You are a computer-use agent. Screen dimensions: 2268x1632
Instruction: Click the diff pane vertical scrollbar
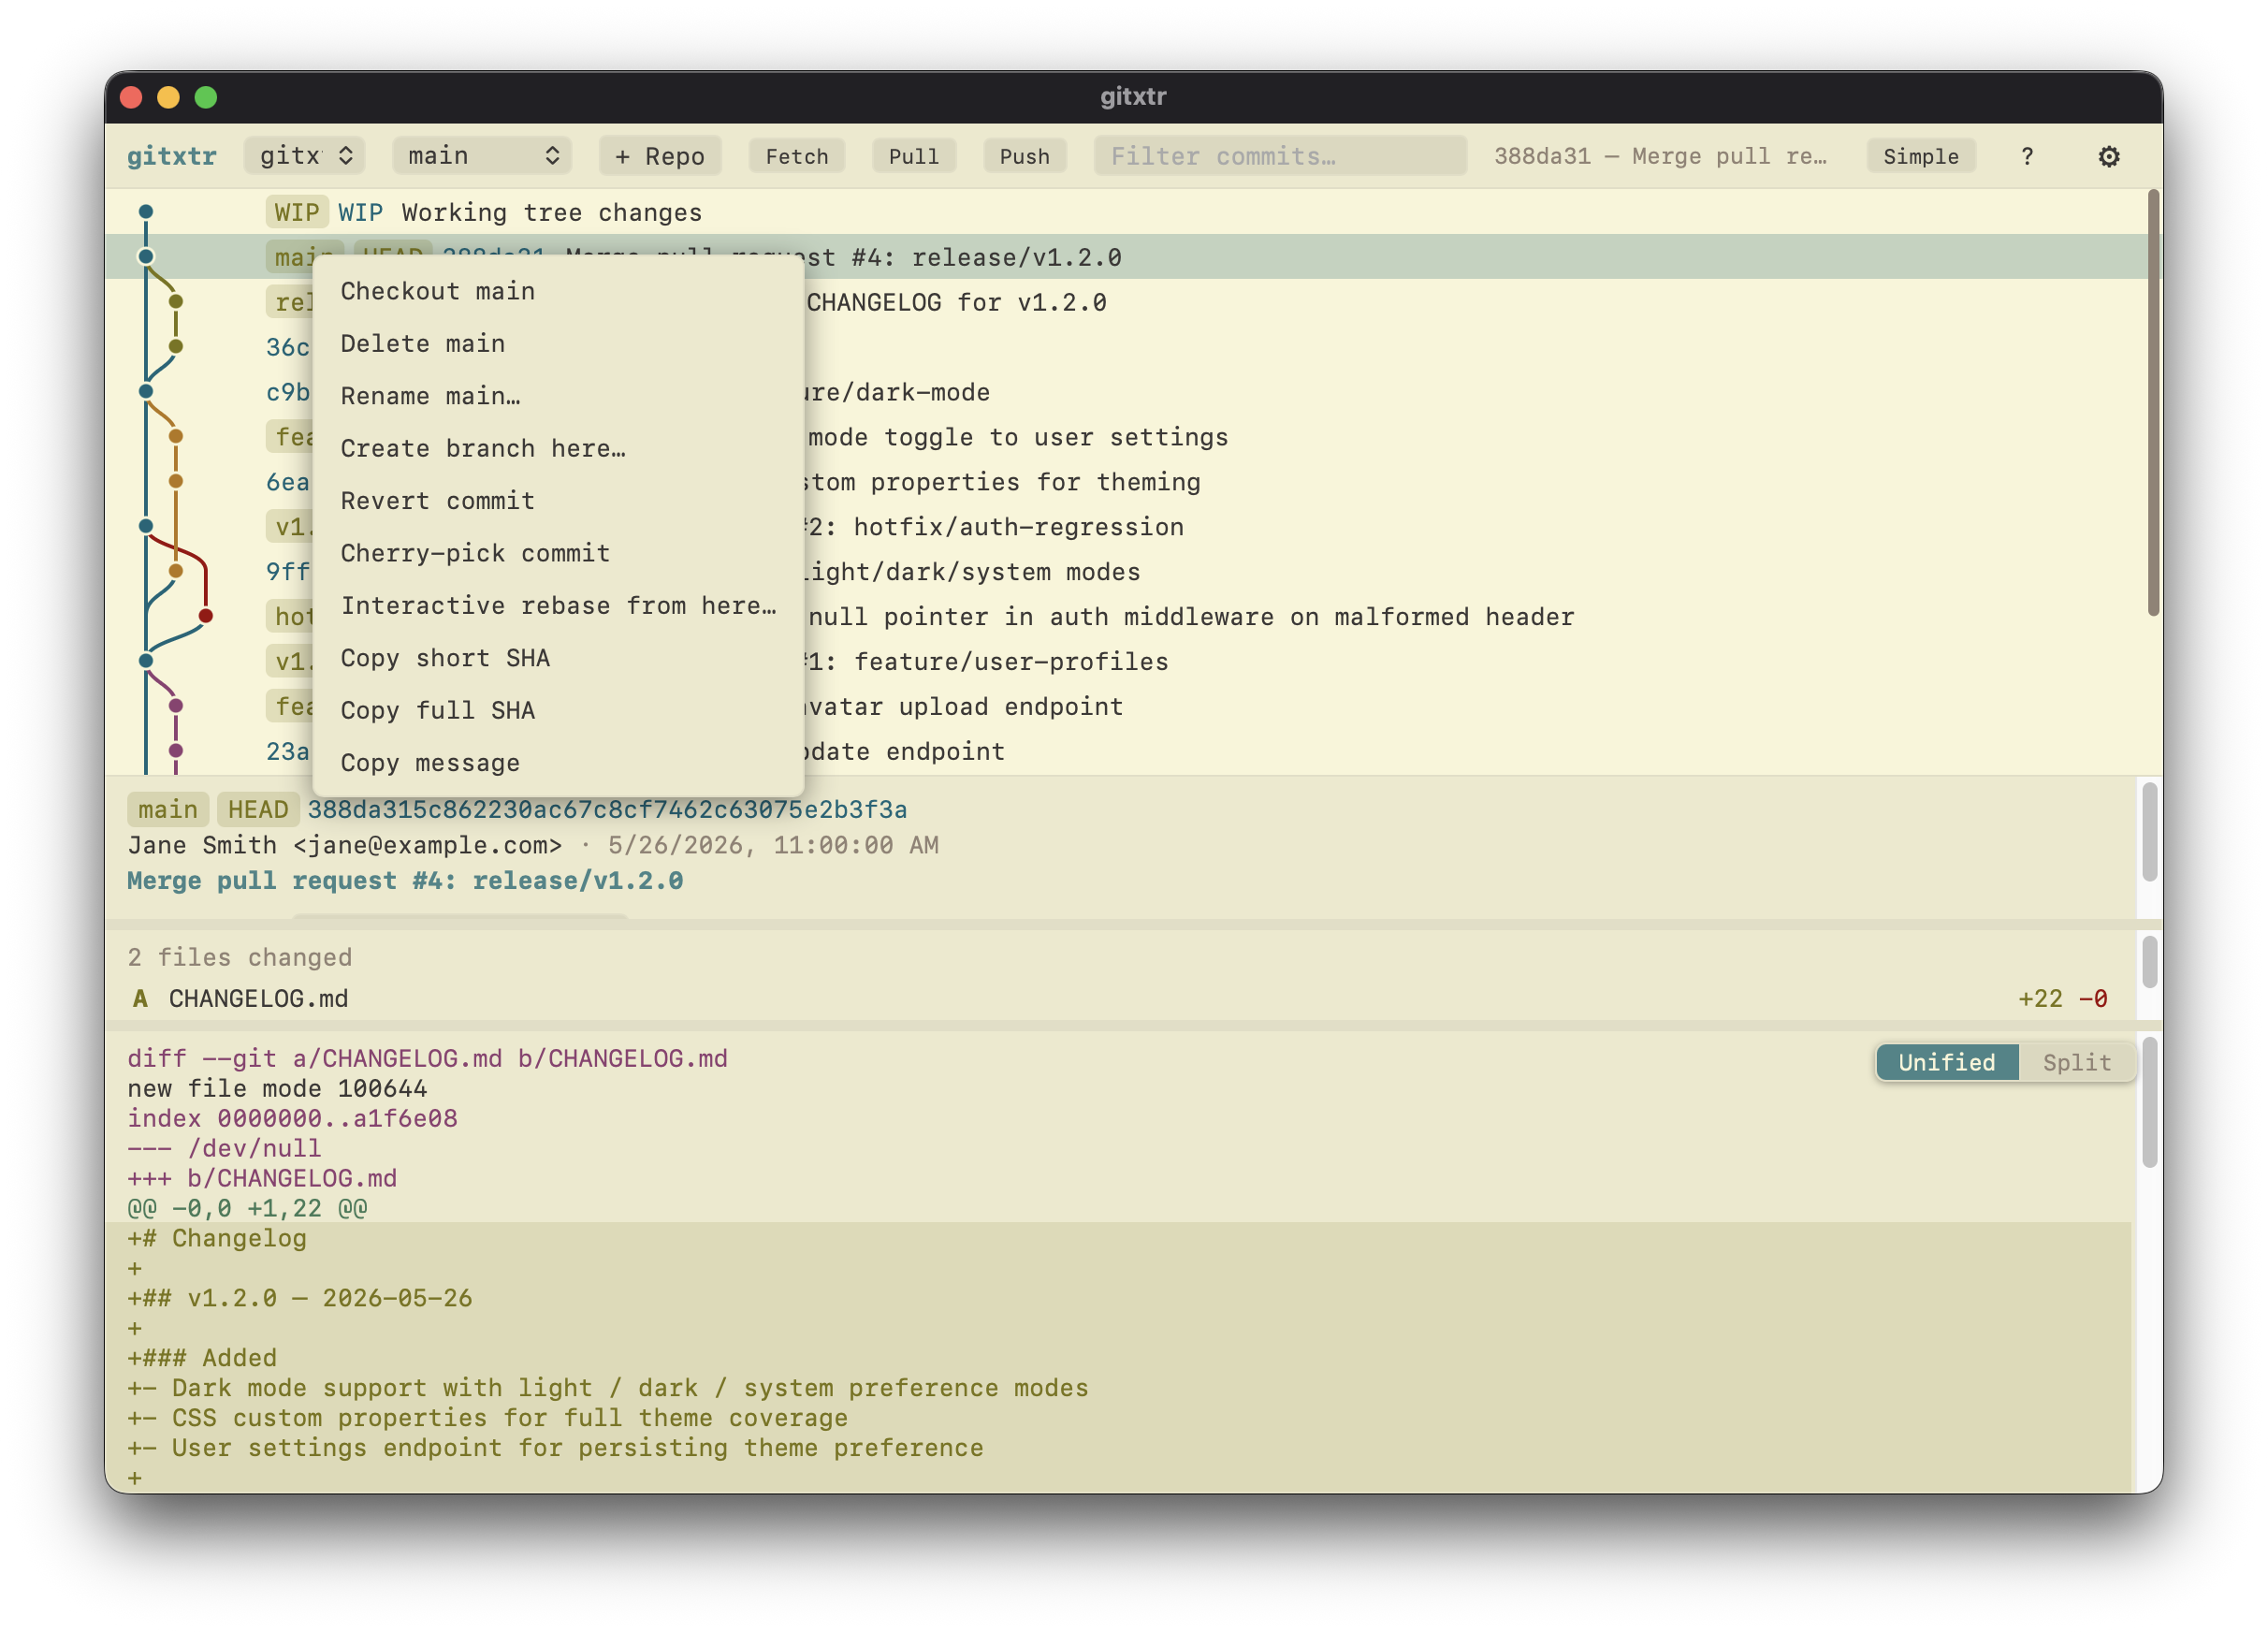point(2150,1103)
